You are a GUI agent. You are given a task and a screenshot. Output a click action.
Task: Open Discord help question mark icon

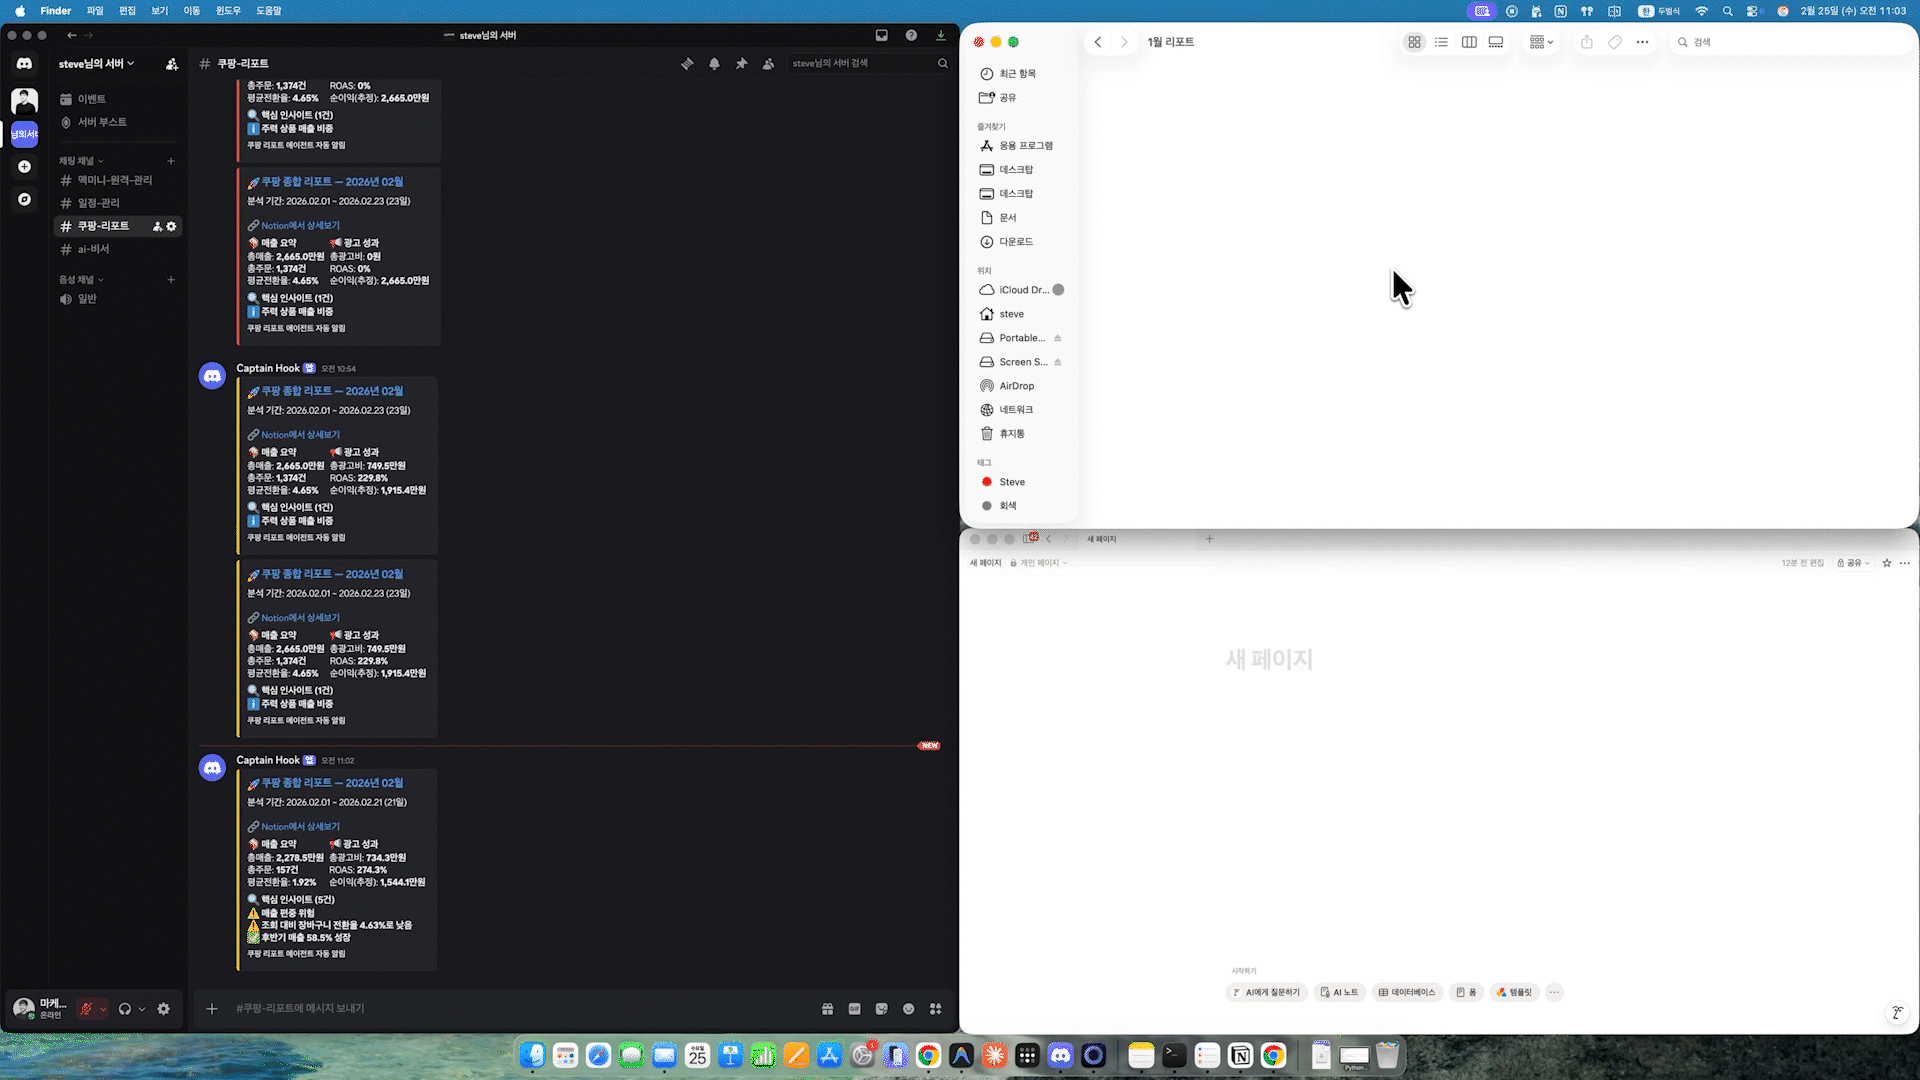click(x=911, y=35)
